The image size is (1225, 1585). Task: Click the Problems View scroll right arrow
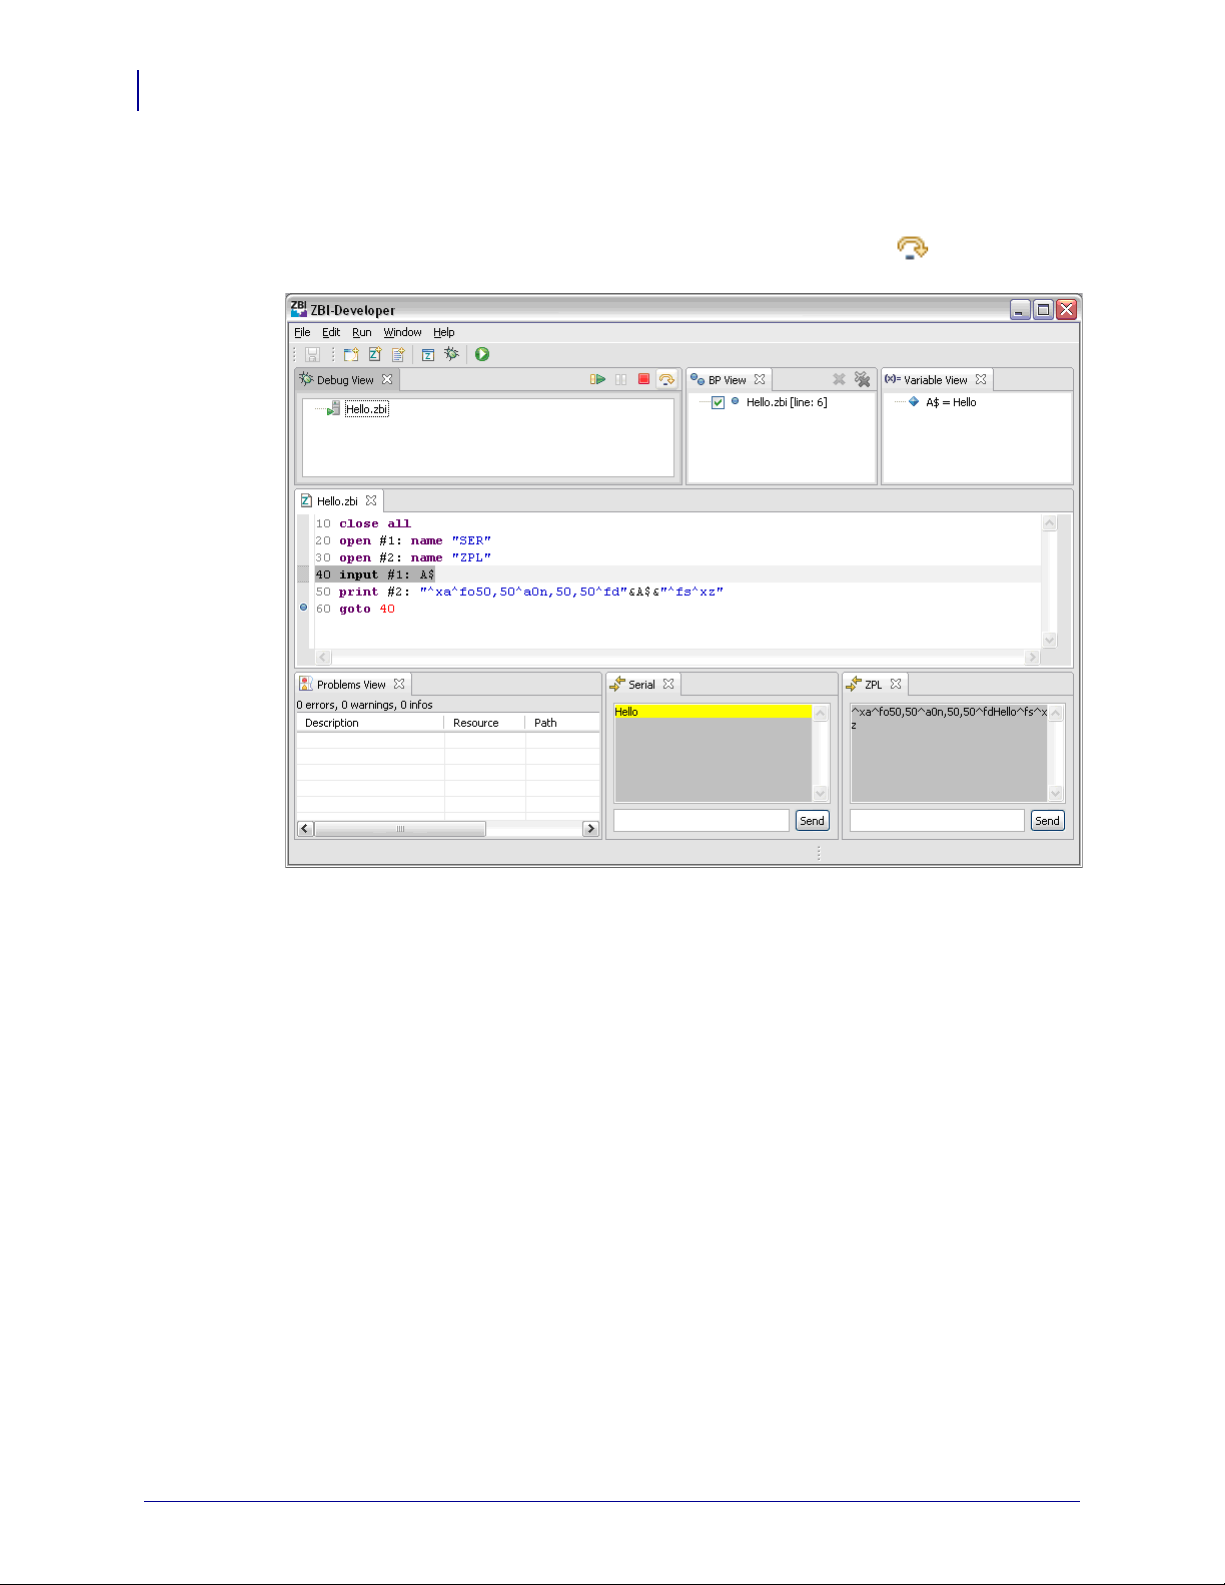(x=591, y=829)
